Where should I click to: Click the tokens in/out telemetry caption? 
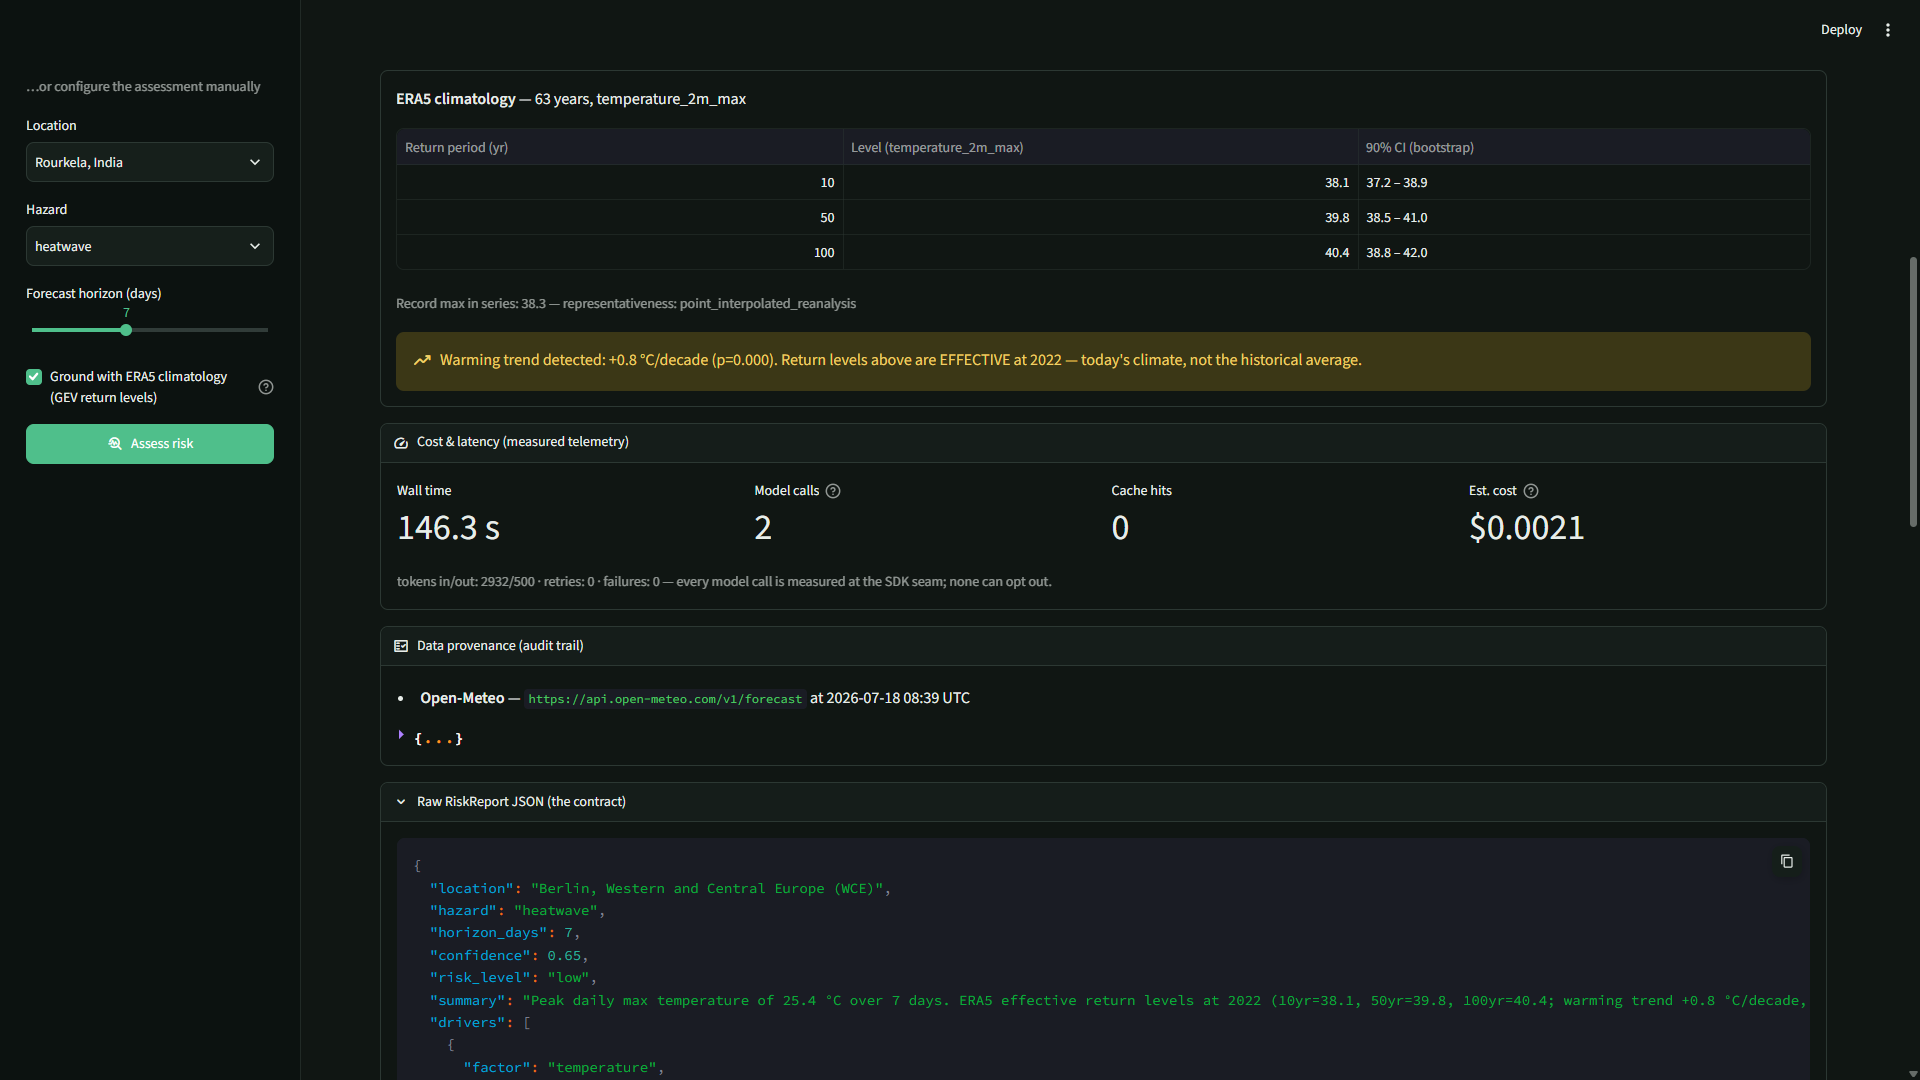724,582
